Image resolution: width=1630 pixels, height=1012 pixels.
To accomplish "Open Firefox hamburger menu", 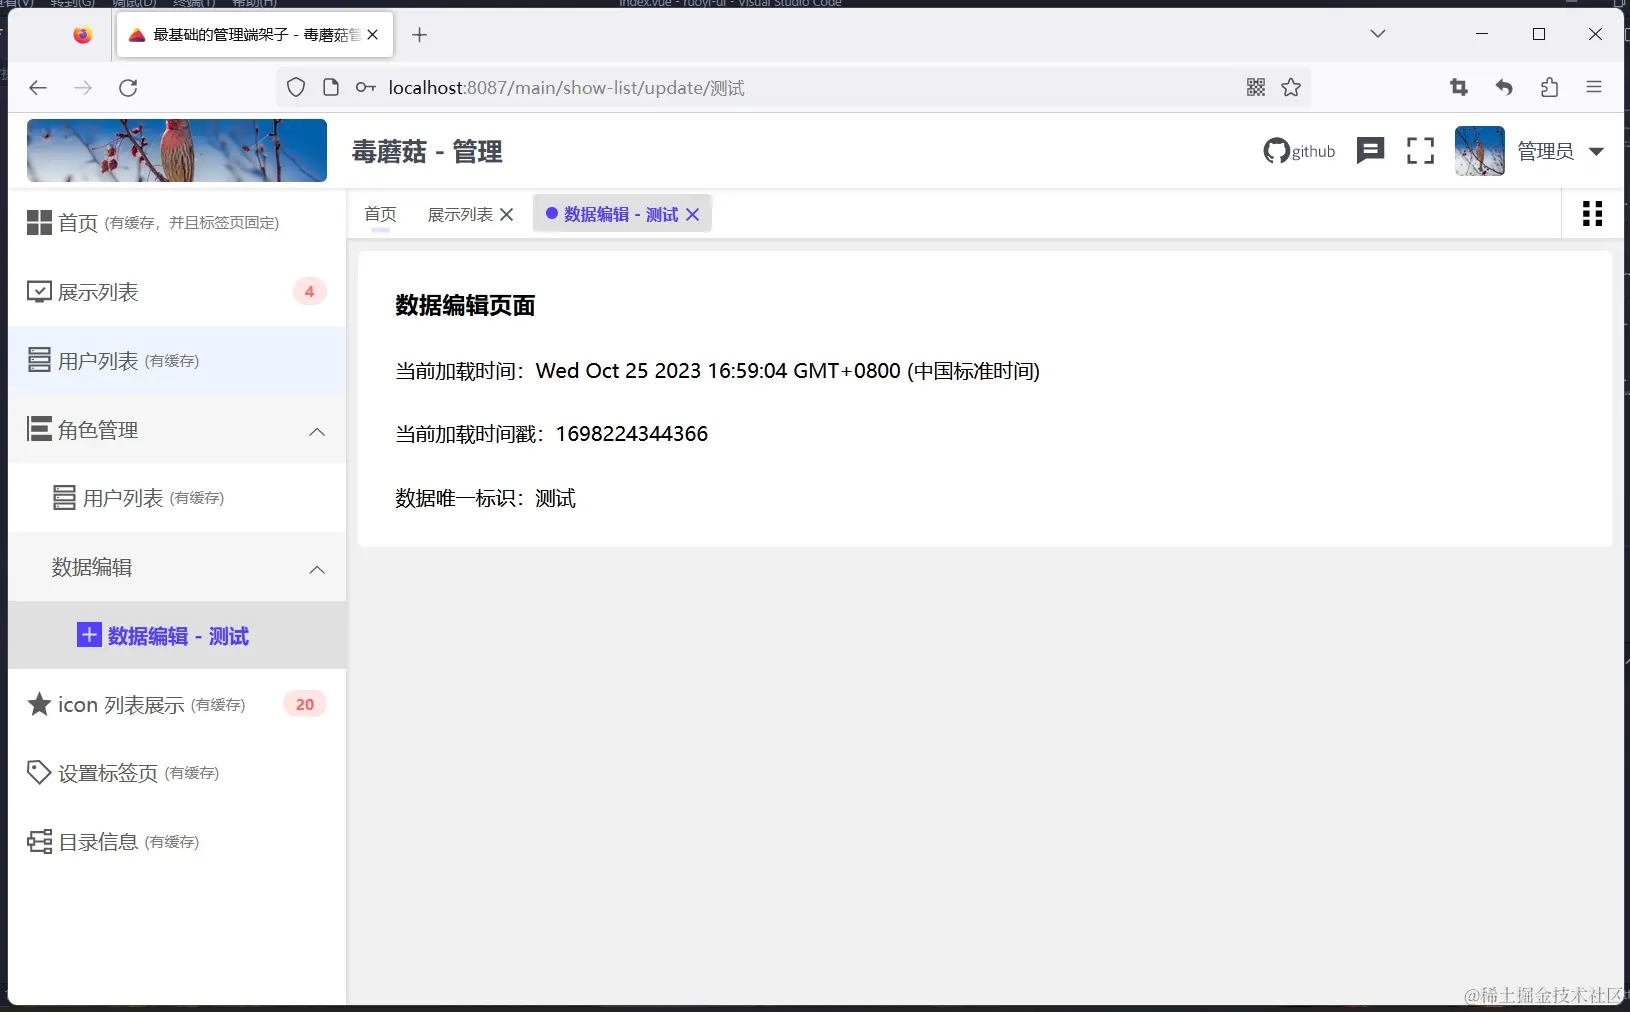I will 1594,88.
